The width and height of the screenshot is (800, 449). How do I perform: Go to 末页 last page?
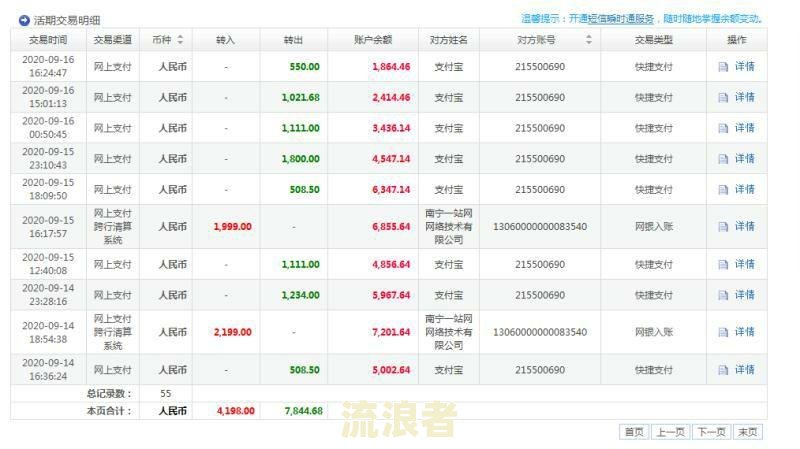coord(748,432)
